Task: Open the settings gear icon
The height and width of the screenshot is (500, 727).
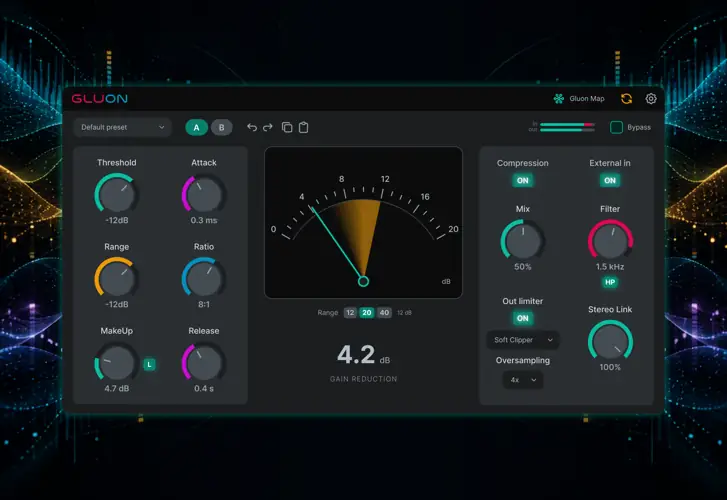Action: point(651,99)
